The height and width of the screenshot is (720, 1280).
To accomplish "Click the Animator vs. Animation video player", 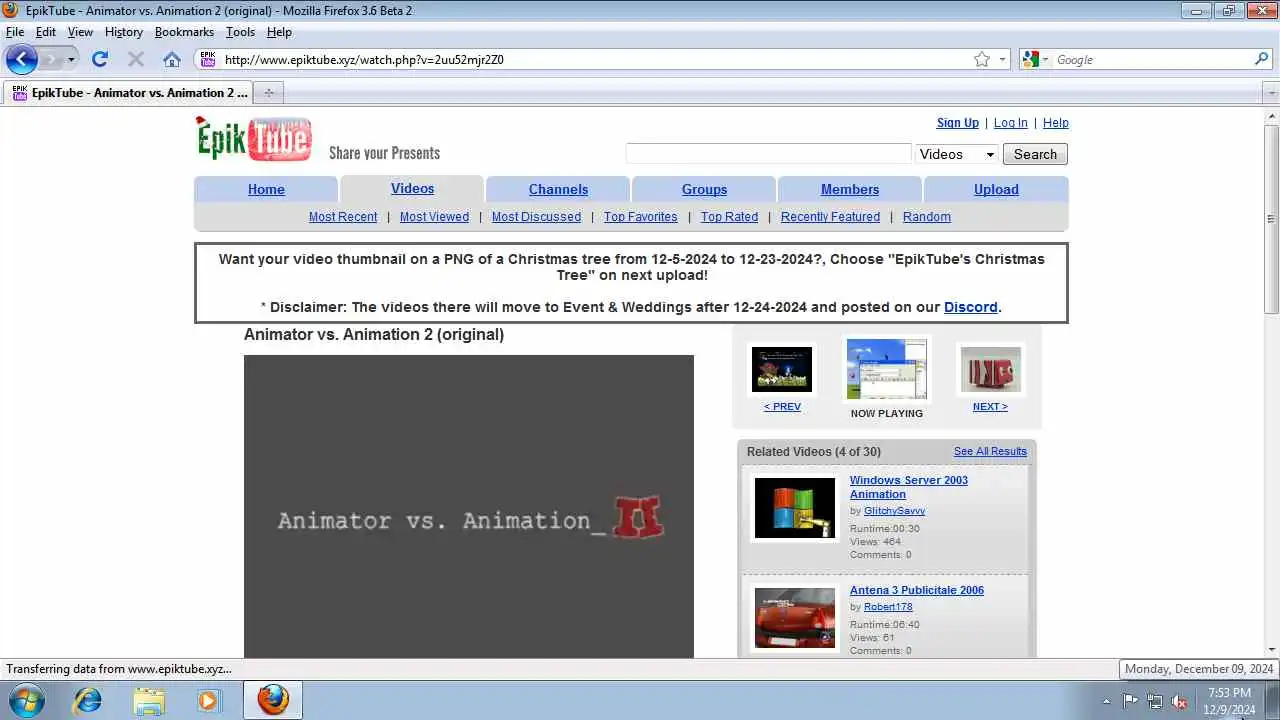I will [x=468, y=506].
